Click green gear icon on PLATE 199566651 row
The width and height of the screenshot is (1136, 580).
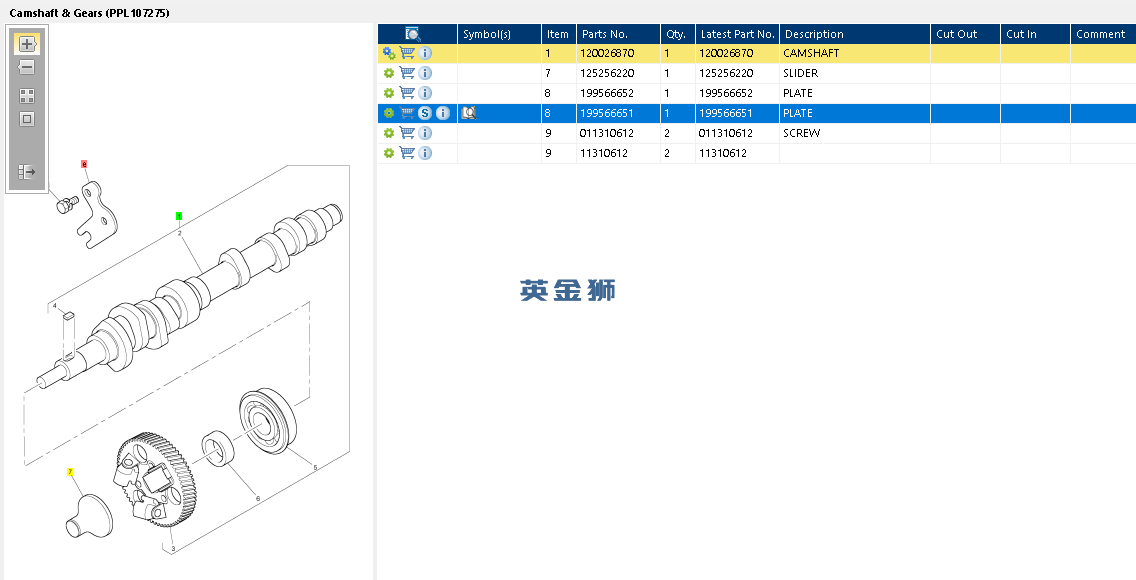click(389, 113)
